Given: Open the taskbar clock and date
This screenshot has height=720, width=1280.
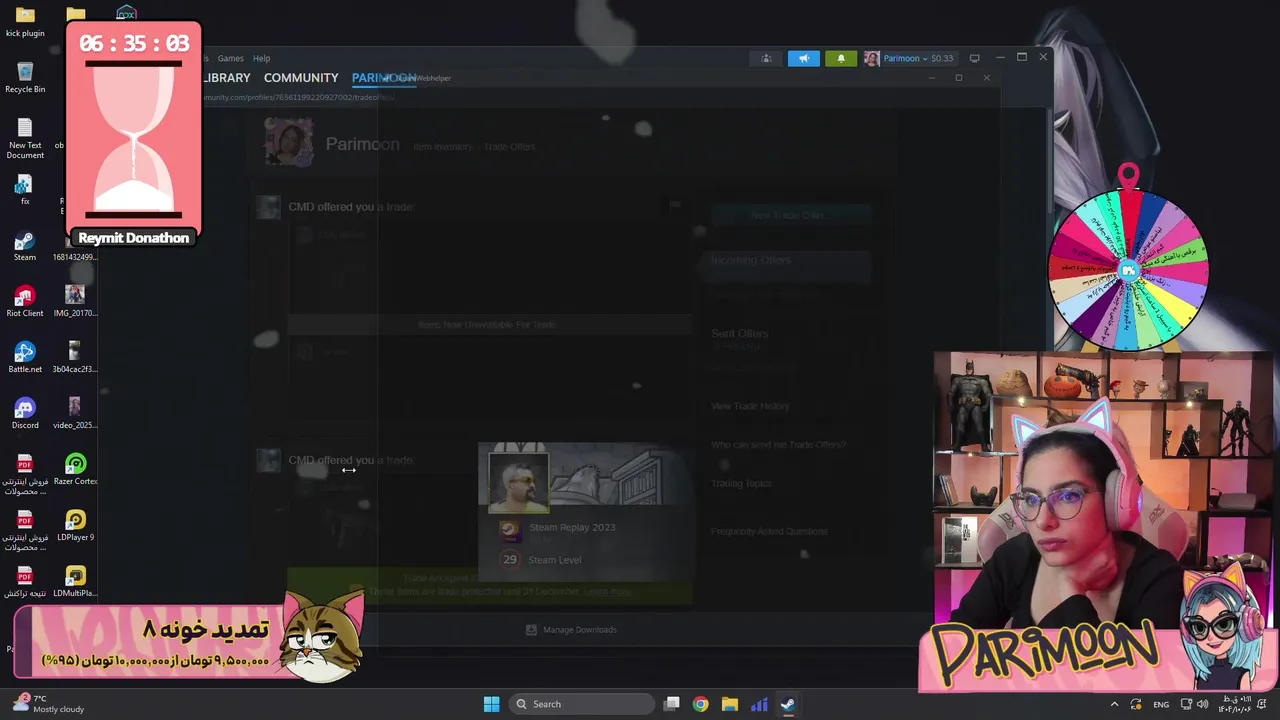Looking at the screenshot, I should pos(1236,704).
